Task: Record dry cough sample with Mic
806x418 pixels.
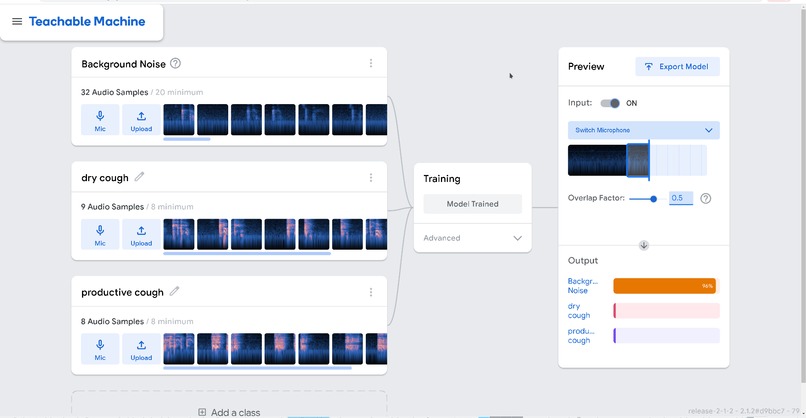Action: coord(100,234)
